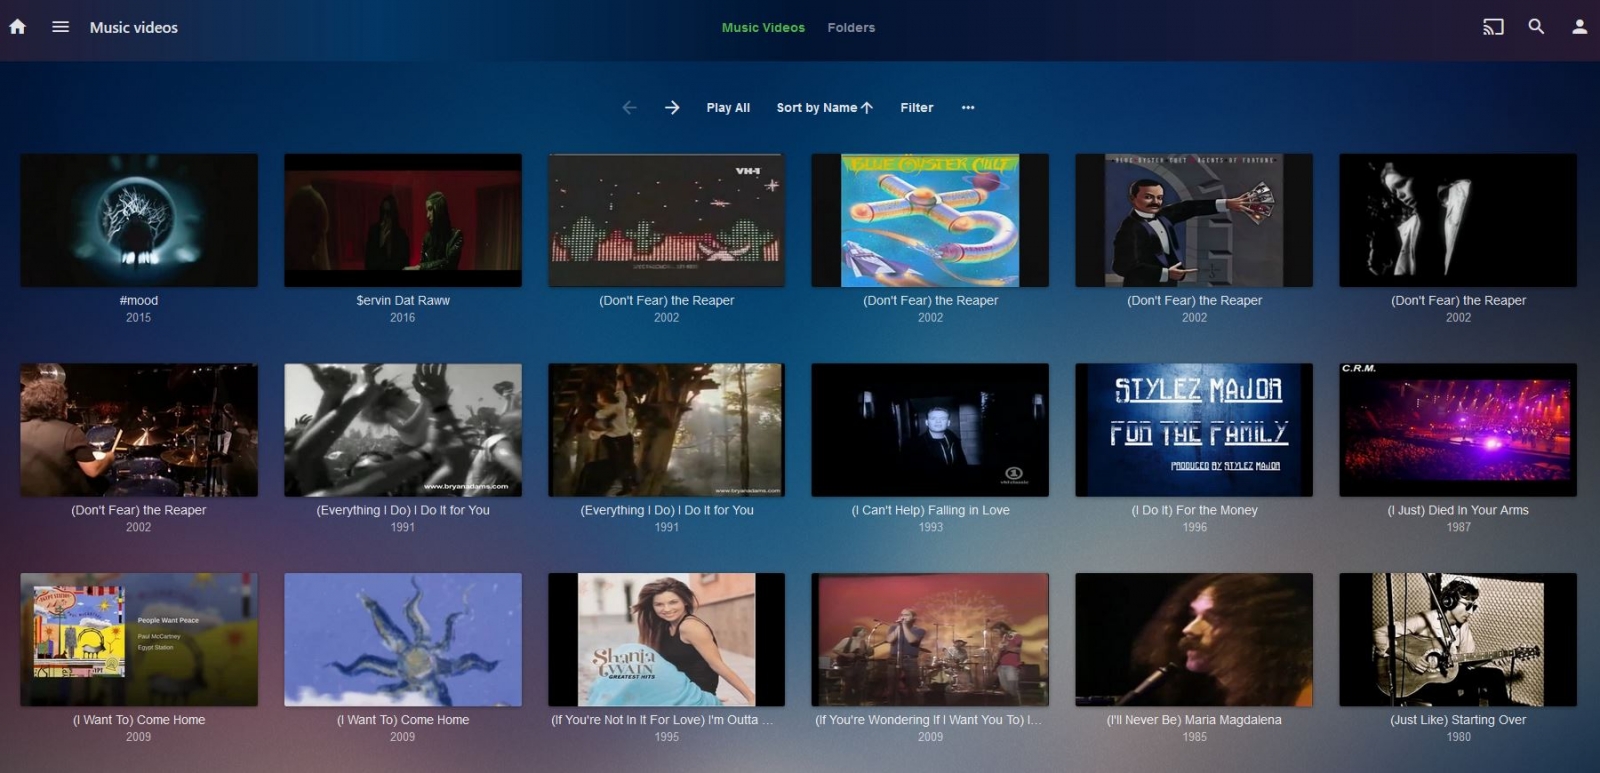
Task: Open the cast to device icon
Action: tap(1493, 27)
